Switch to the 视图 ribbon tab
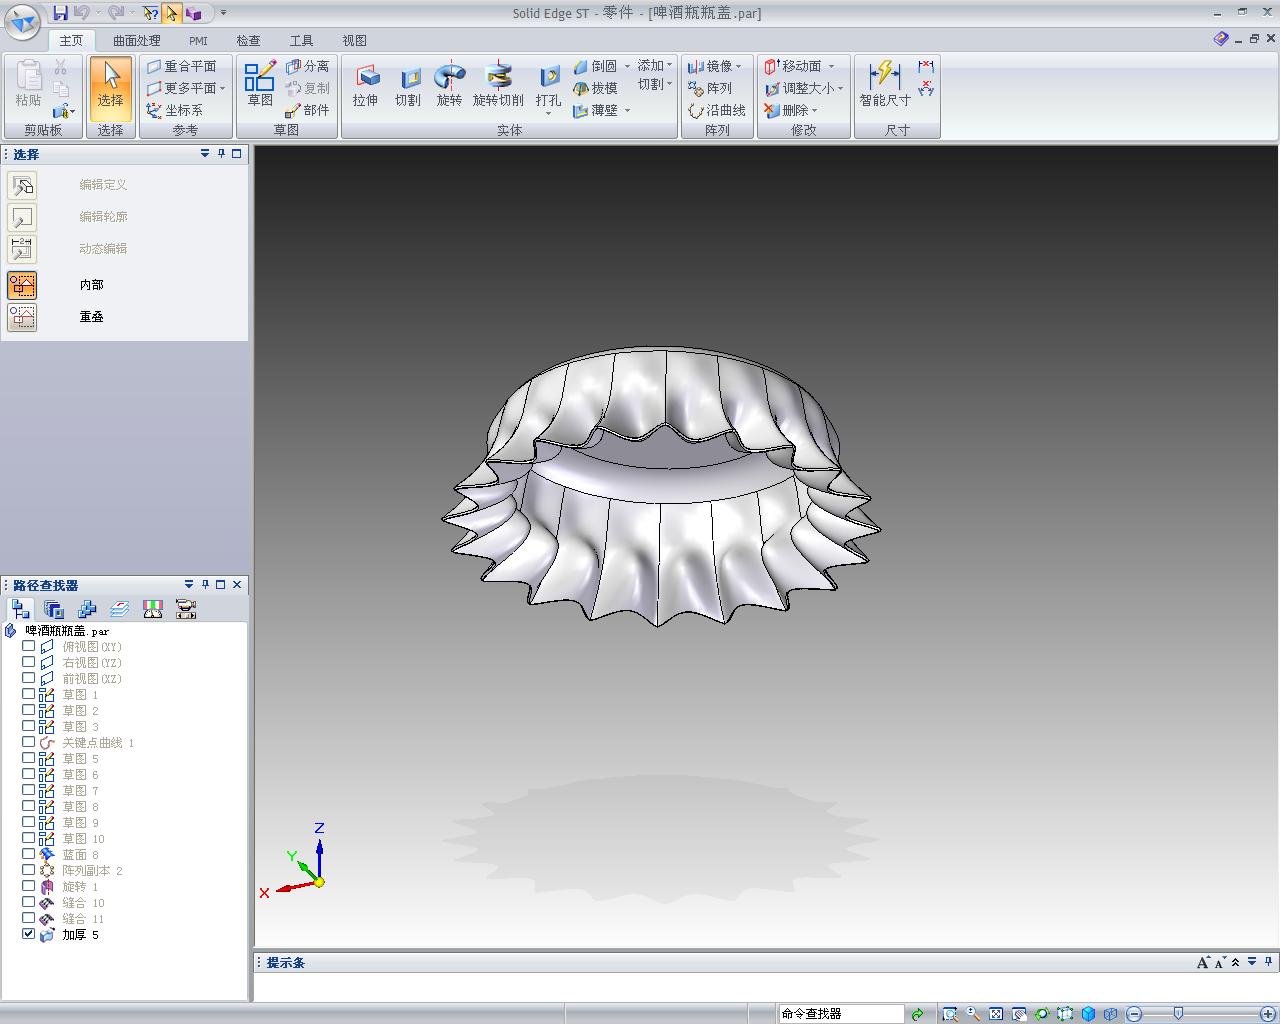 pos(354,41)
